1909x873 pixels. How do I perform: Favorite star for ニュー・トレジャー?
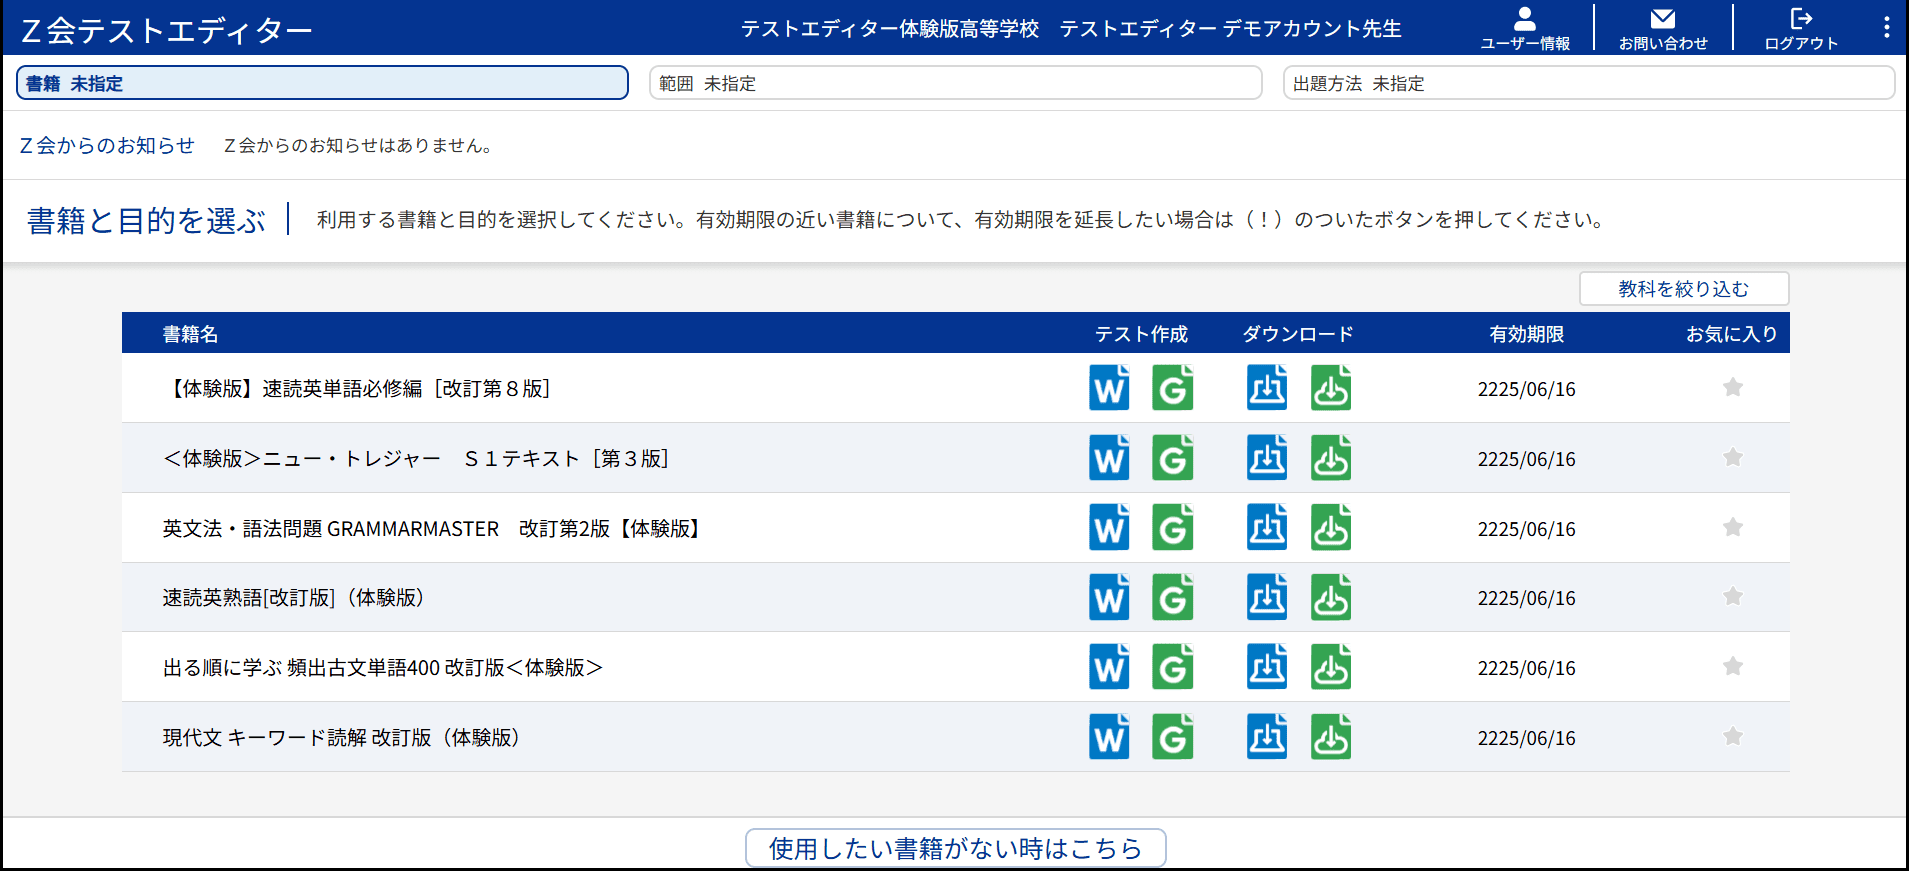[1733, 457]
